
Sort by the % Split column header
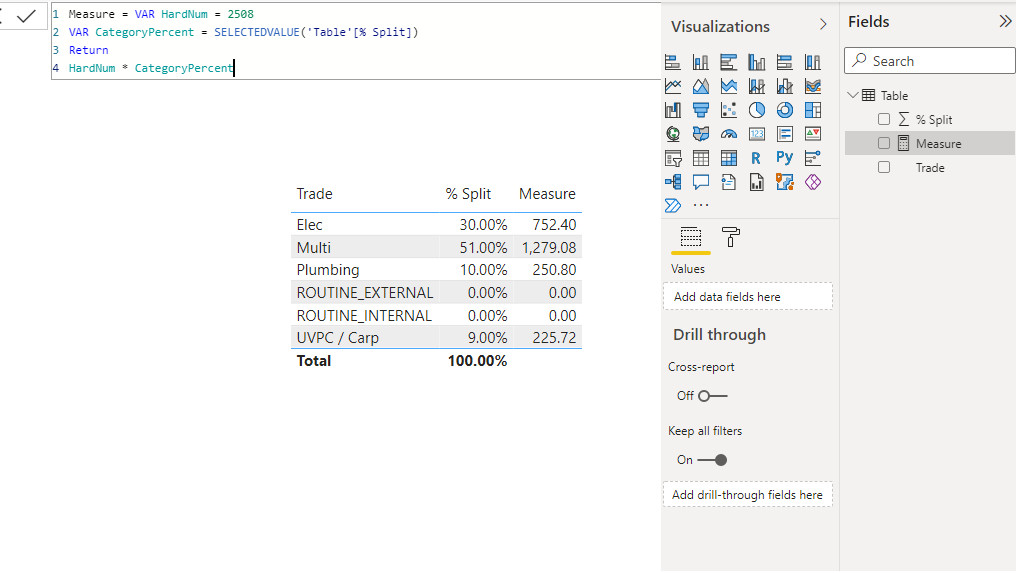pyautogui.click(x=468, y=194)
